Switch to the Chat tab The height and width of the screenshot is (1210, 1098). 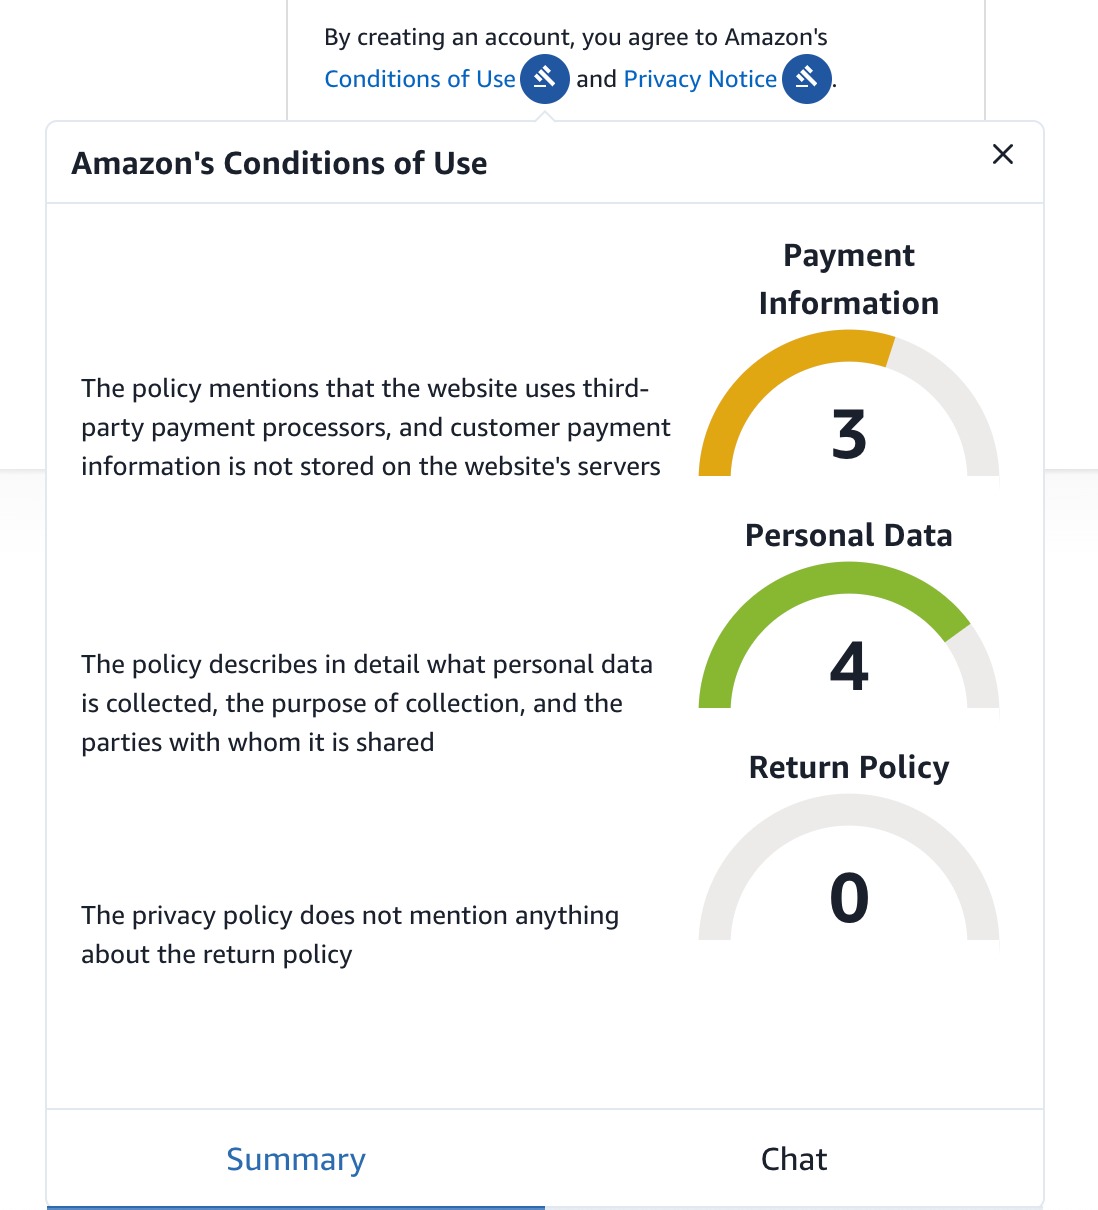coord(794,1159)
